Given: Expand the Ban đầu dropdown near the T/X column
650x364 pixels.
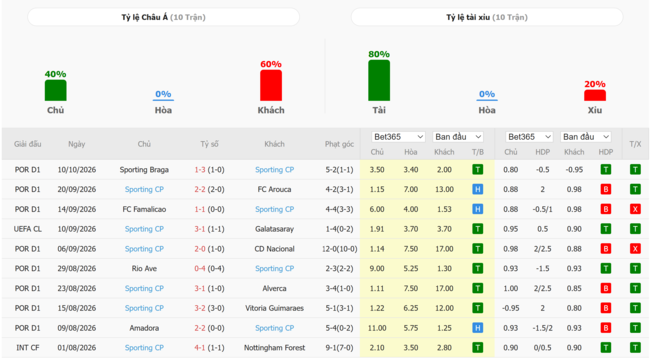Looking at the screenshot, I should coord(586,137).
